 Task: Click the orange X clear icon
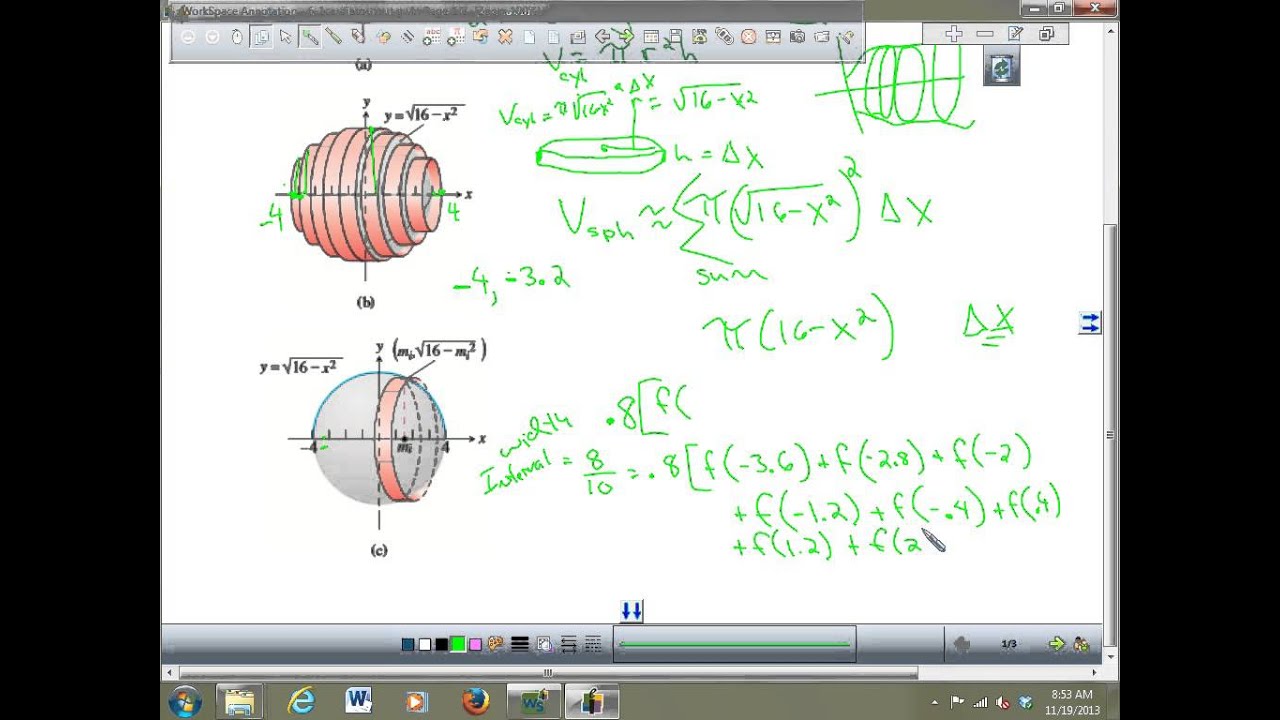point(505,37)
